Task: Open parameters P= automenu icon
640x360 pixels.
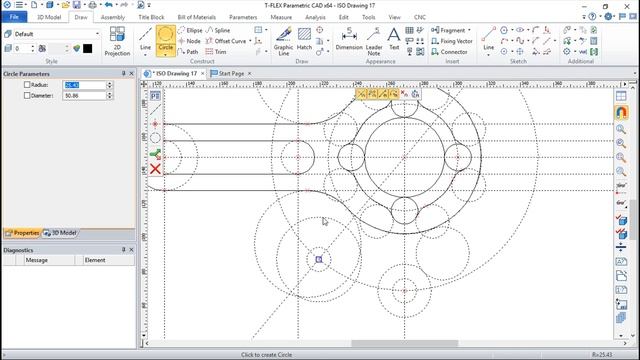Action: click(x=155, y=96)
